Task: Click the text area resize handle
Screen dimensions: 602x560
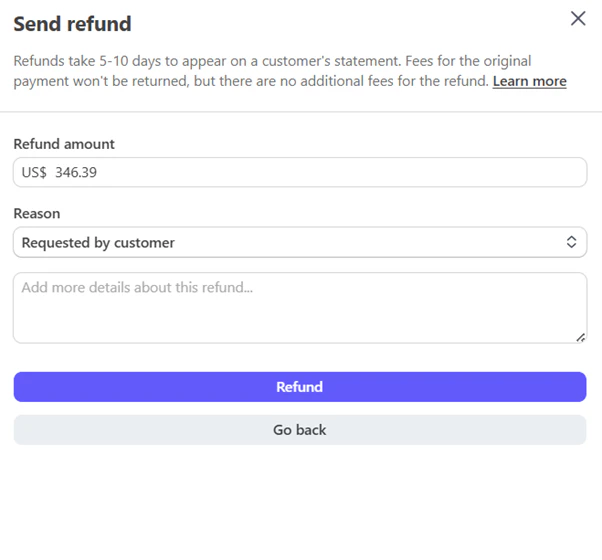Action: coord(580,337)
